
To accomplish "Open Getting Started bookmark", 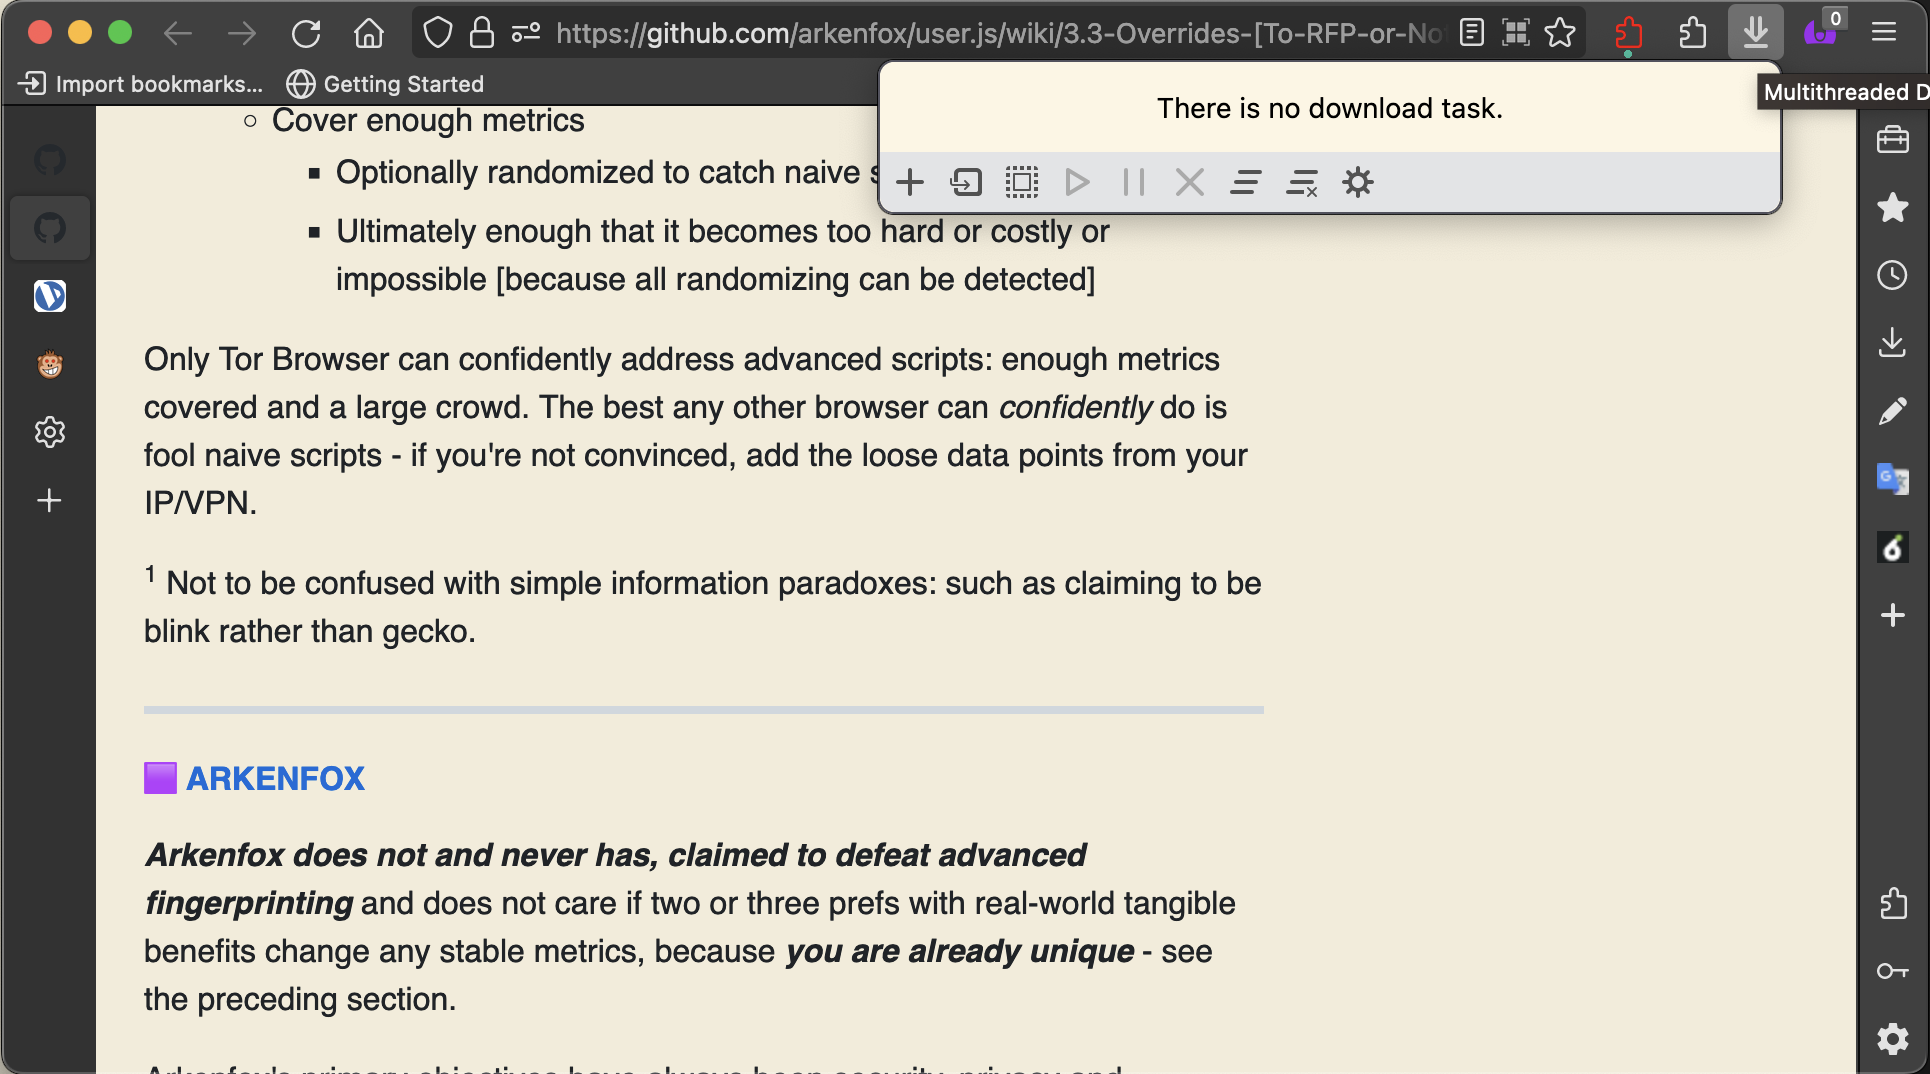I will click(x=385, y=84).
